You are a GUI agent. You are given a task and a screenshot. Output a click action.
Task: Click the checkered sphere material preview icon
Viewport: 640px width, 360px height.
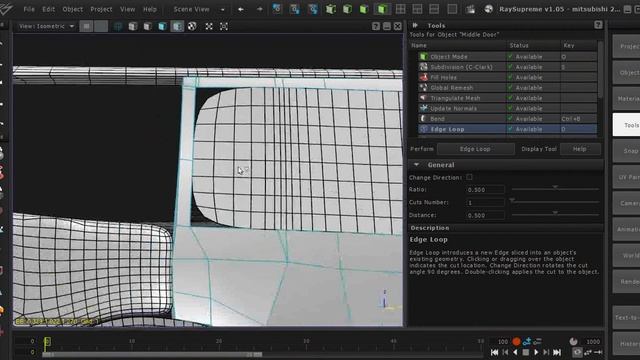(192, 27)
